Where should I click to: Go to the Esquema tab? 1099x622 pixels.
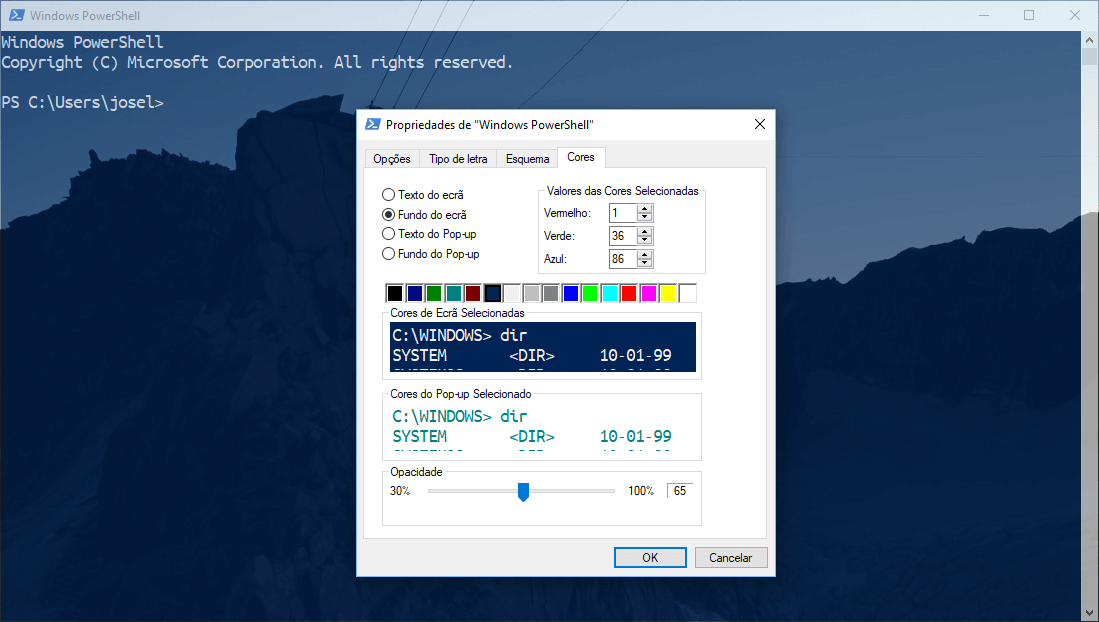[x=527, y=159]
